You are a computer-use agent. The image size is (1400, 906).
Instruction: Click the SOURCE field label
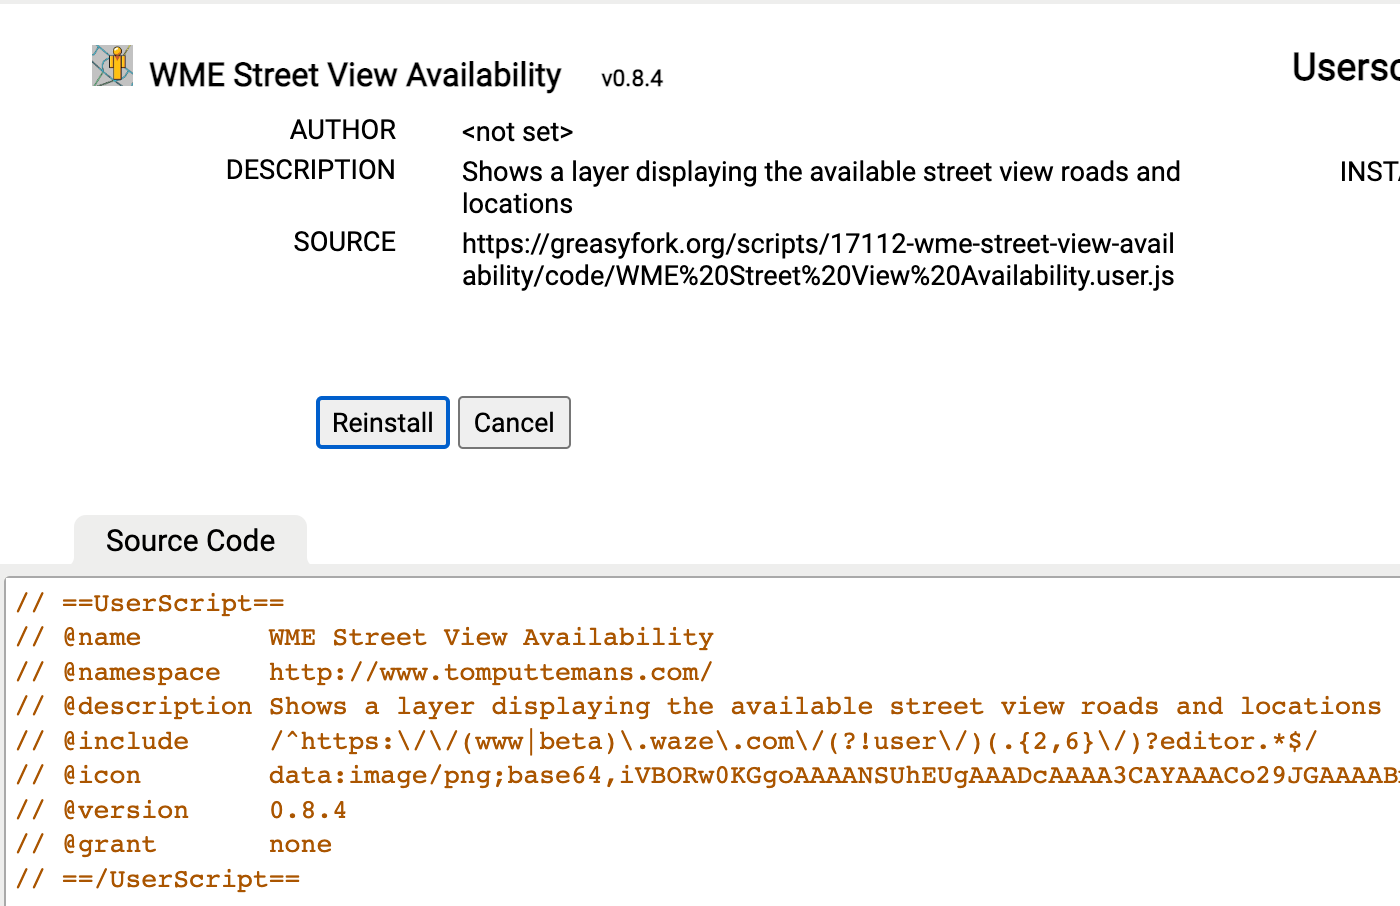(x=344, y=242)
